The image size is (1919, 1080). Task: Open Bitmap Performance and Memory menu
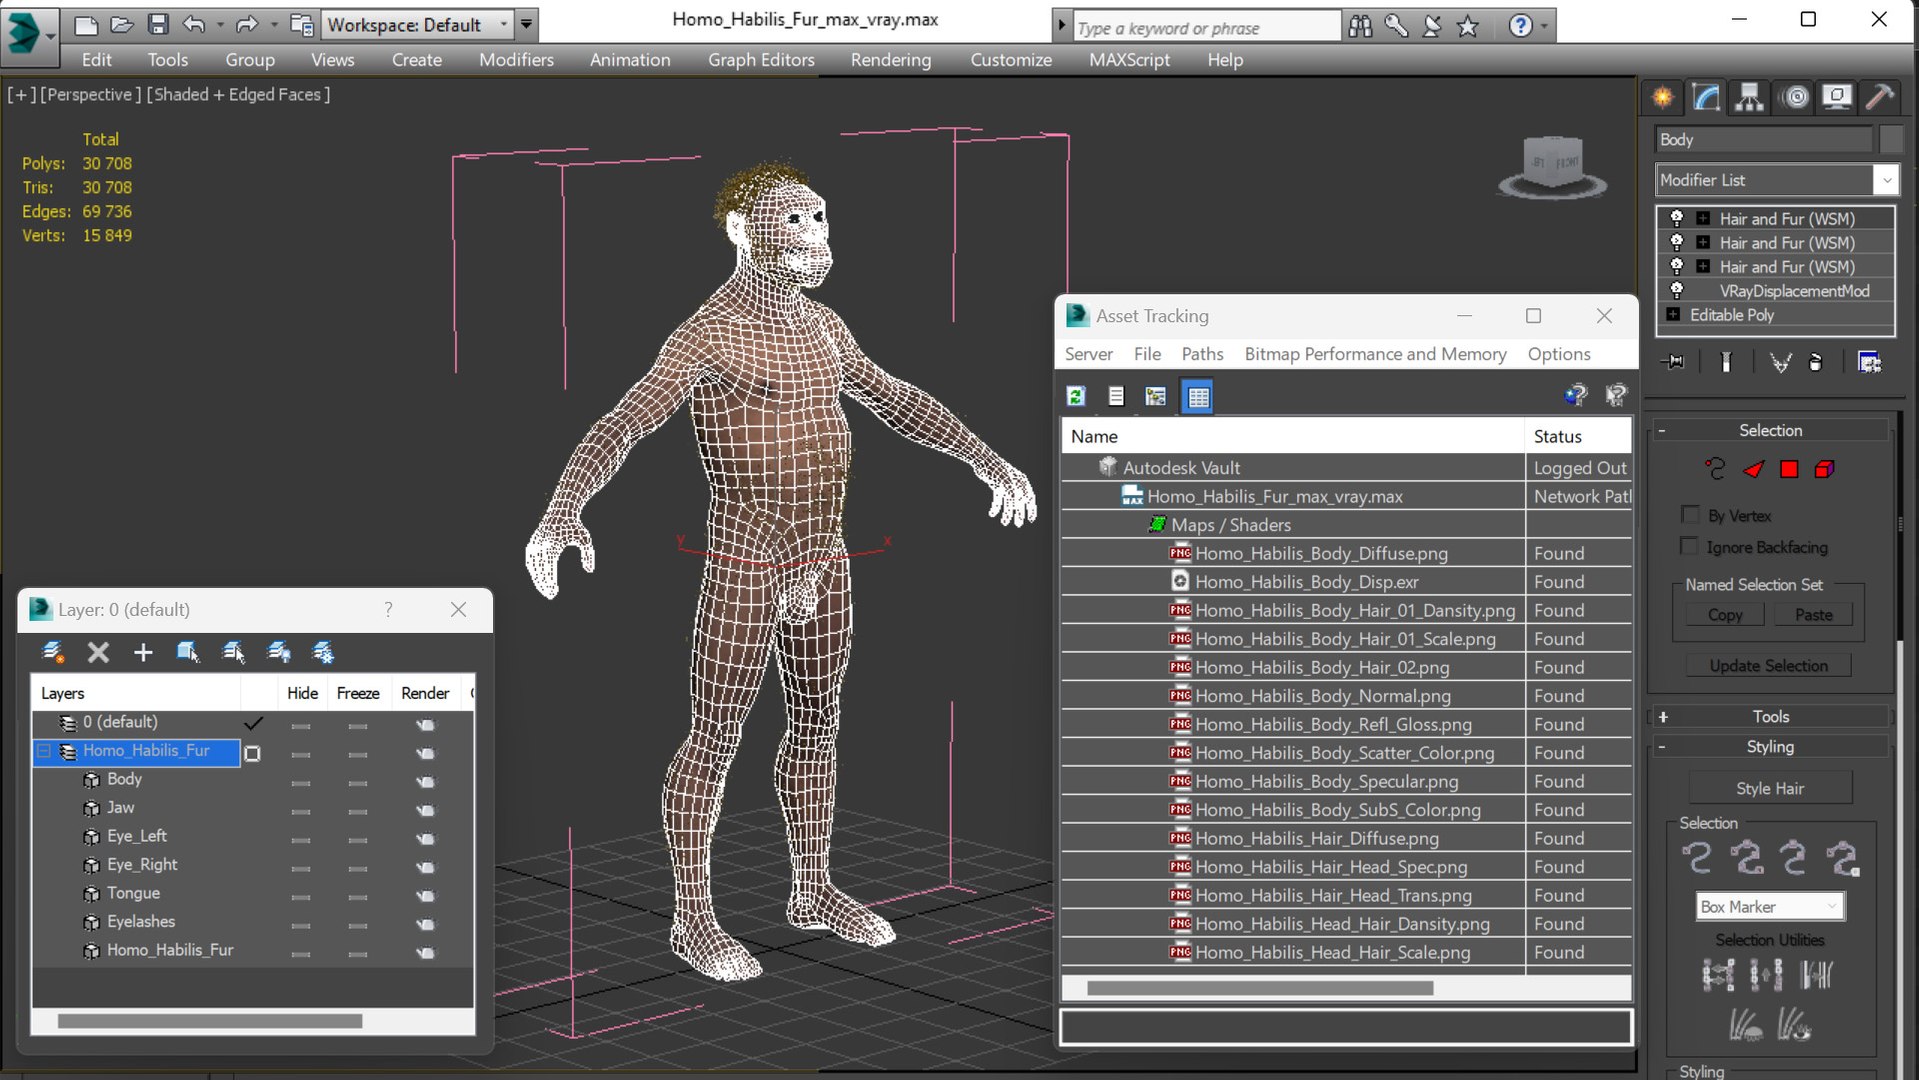[x=1375, y=354]
